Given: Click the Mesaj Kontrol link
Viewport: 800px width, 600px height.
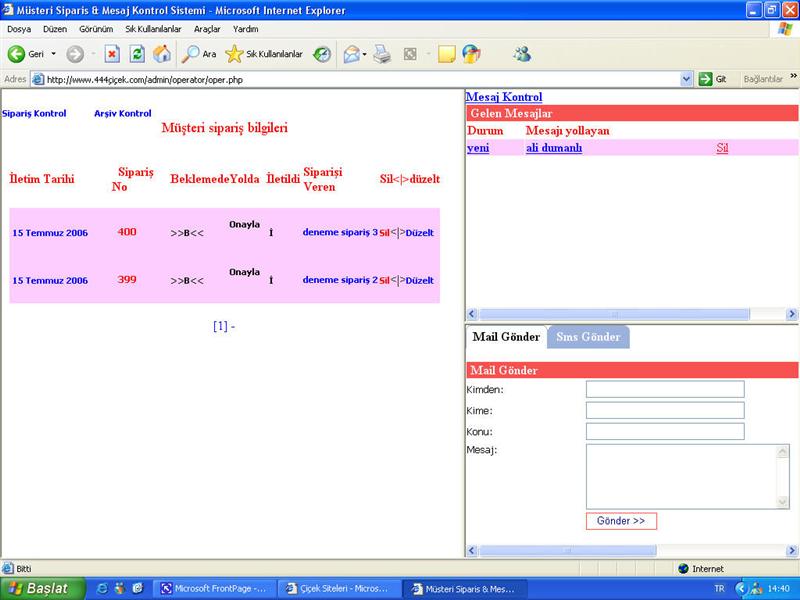Looking at the screenshot, I should pyautogui.click(x=504, y=97).
